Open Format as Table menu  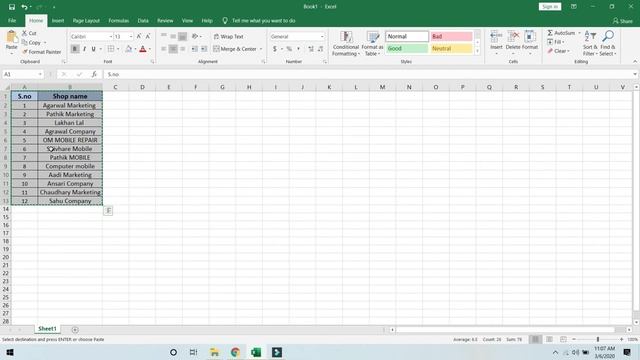pos(372,43)
